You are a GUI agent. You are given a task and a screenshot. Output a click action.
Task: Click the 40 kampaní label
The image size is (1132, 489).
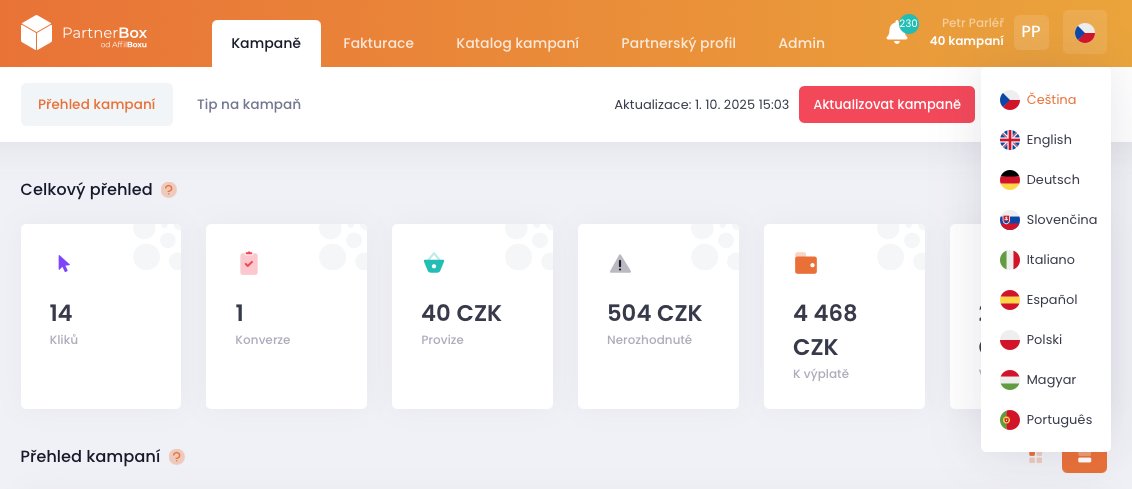pyautogui.click(x=967, y=41)
